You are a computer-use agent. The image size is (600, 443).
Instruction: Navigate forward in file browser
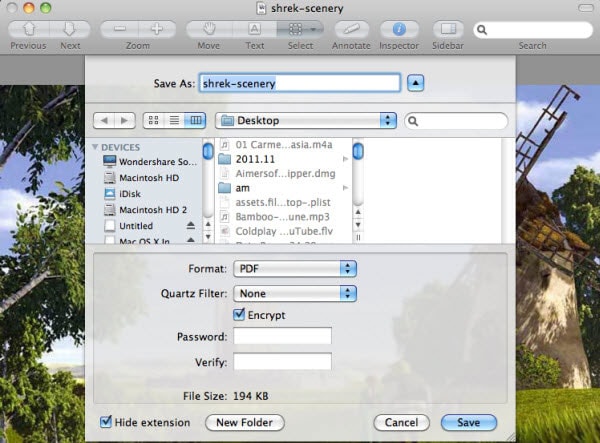[125, 121]
